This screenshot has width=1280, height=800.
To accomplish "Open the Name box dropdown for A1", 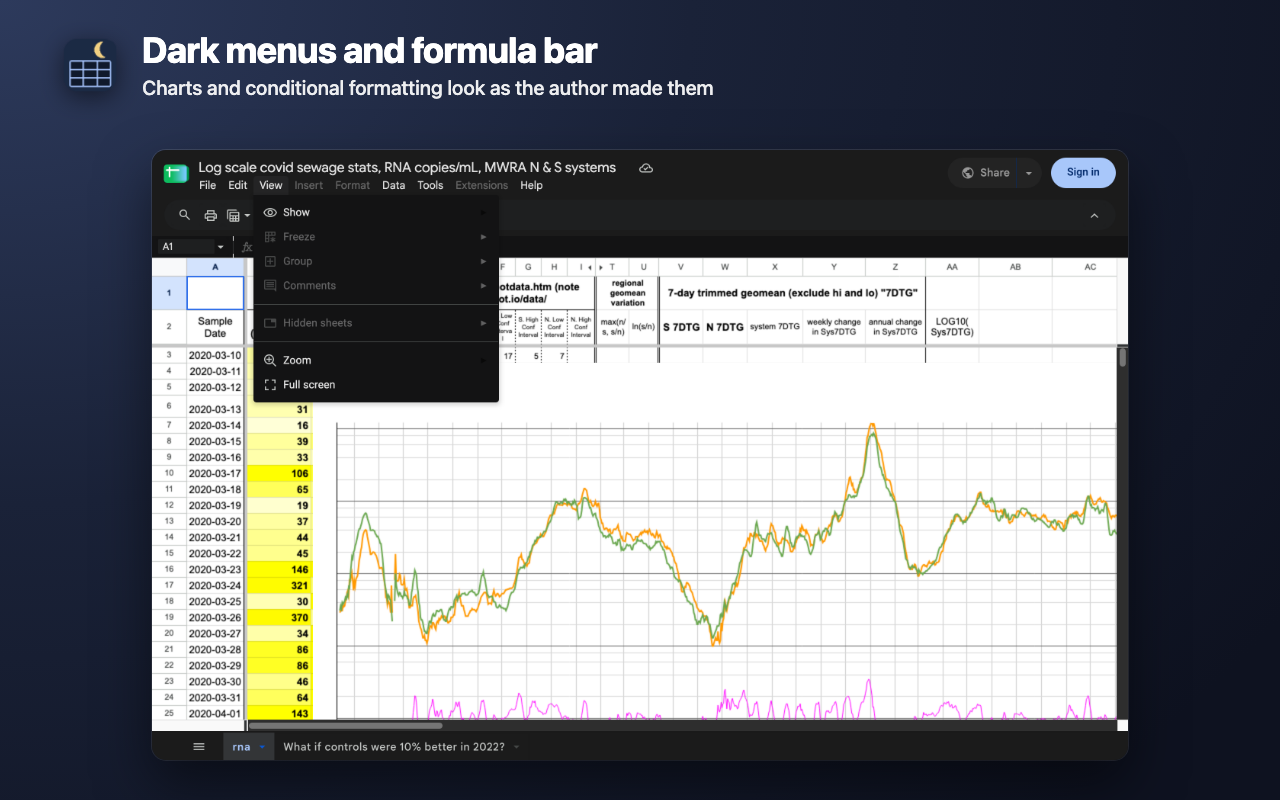I will pyautogui.click(x=220, y=247).
